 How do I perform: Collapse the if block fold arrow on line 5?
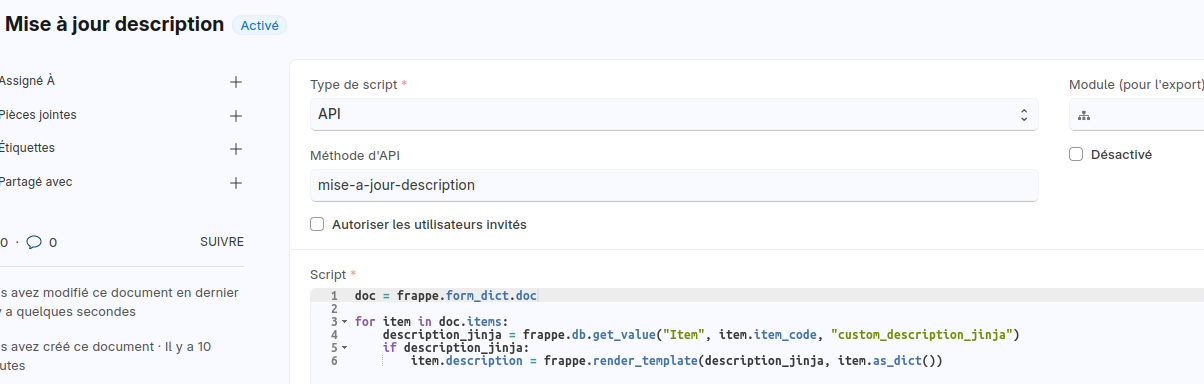[345, 348]
